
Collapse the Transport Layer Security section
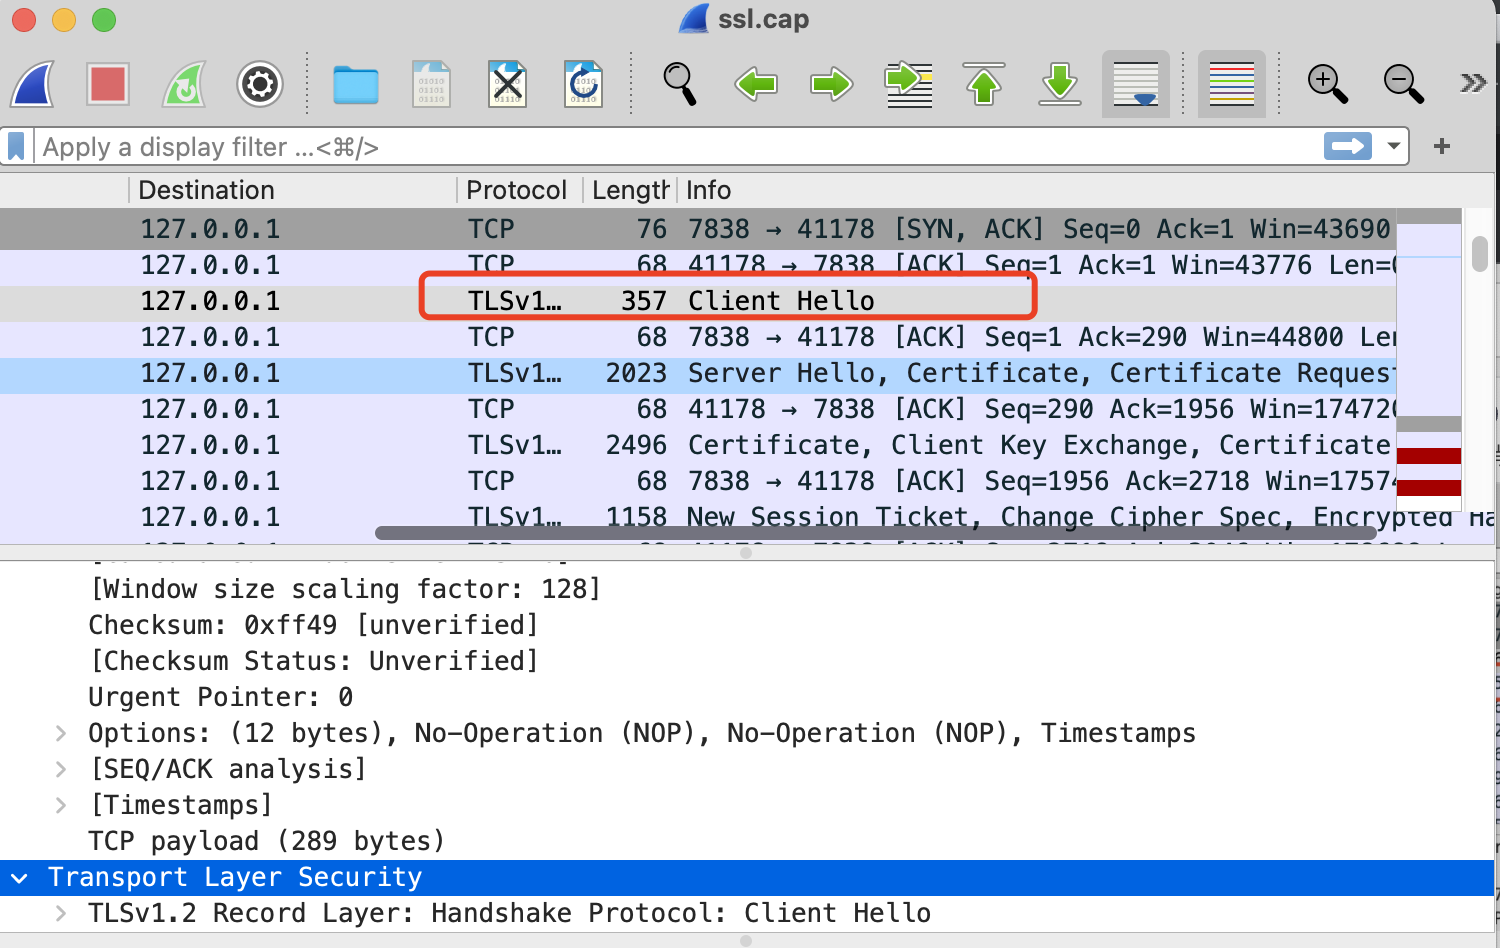pyautogui.click(x=19, y=878)
